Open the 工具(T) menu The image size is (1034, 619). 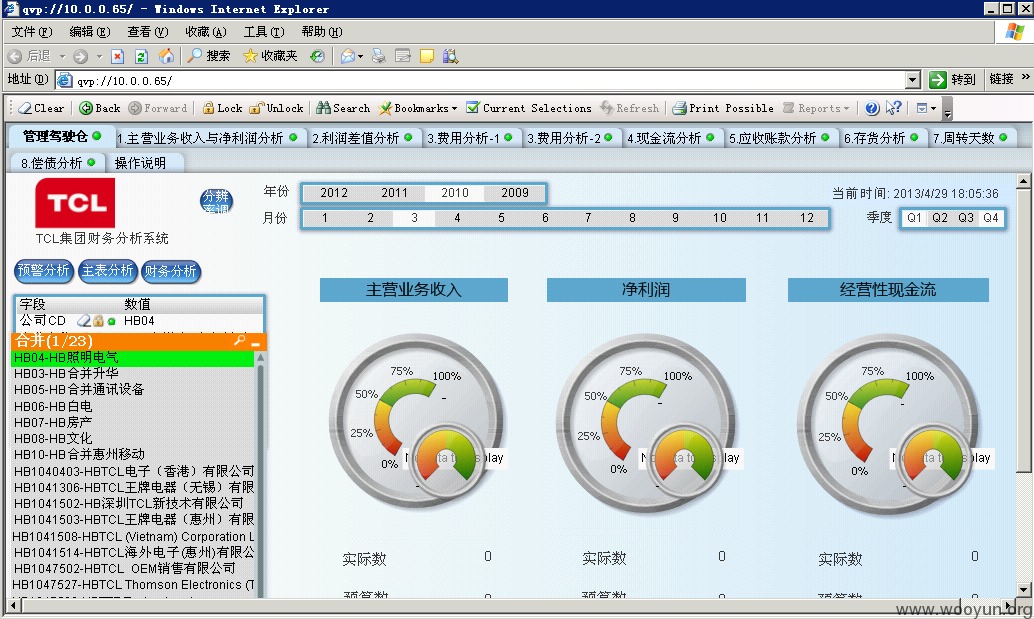[264, 32]
